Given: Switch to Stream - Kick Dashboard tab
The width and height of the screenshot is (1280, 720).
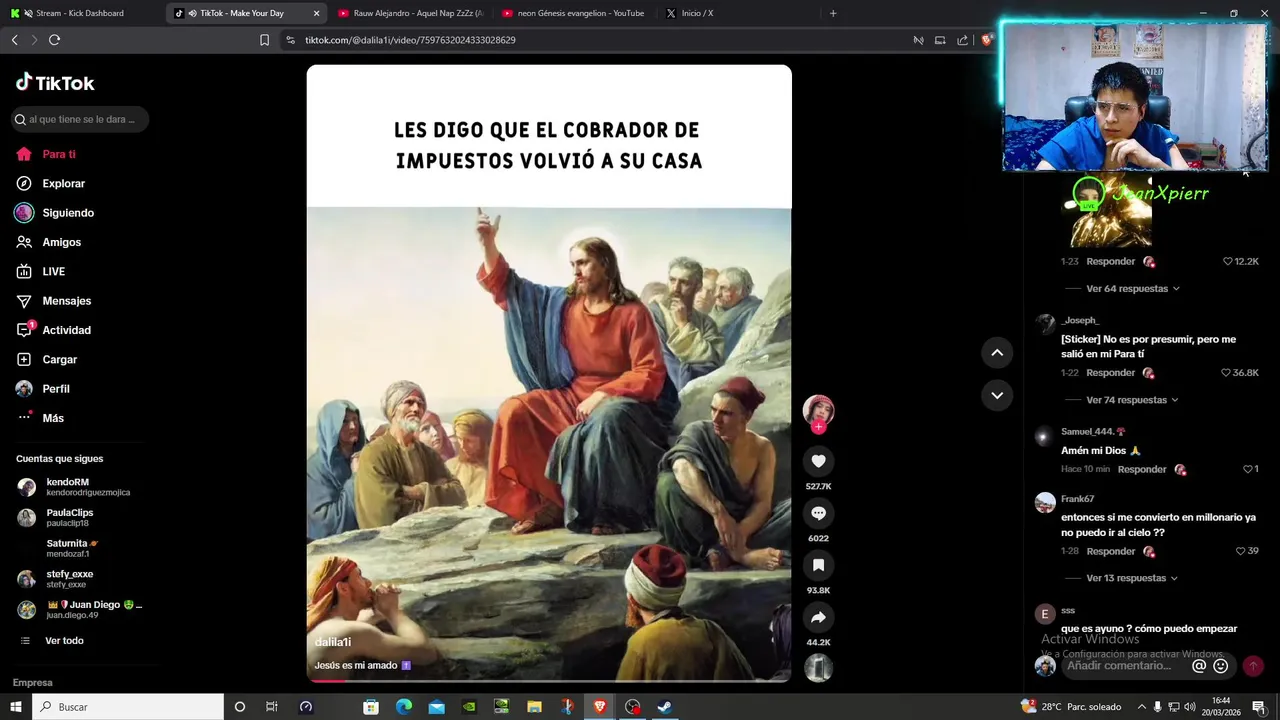Looking at the screenshot, I should 80,13.
